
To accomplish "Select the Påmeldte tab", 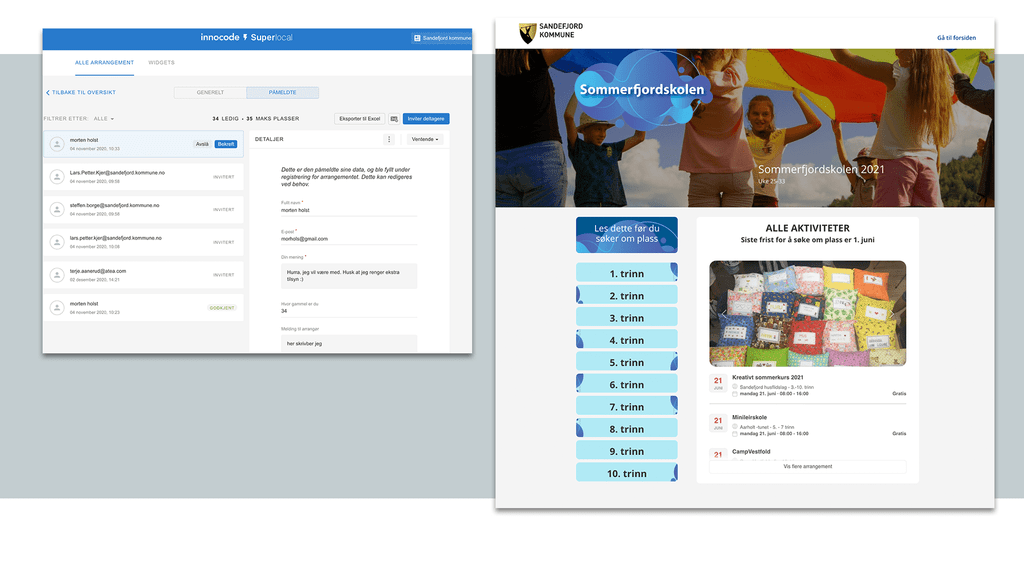I will [282, 93].
